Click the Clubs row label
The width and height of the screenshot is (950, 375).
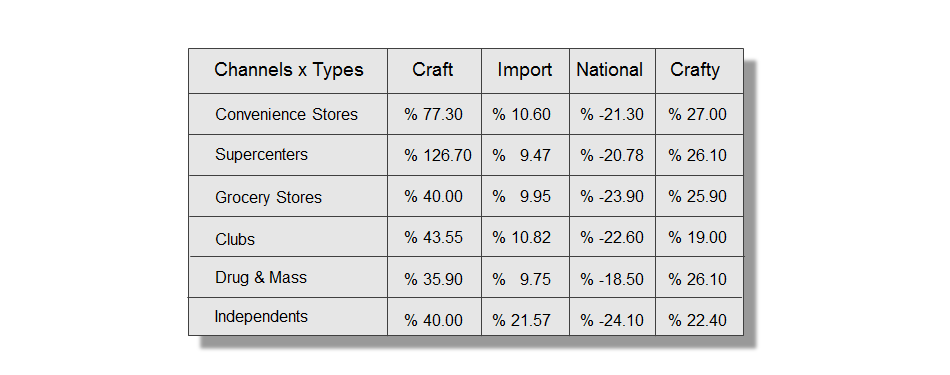pyautogui.click(x=234, y=239)
